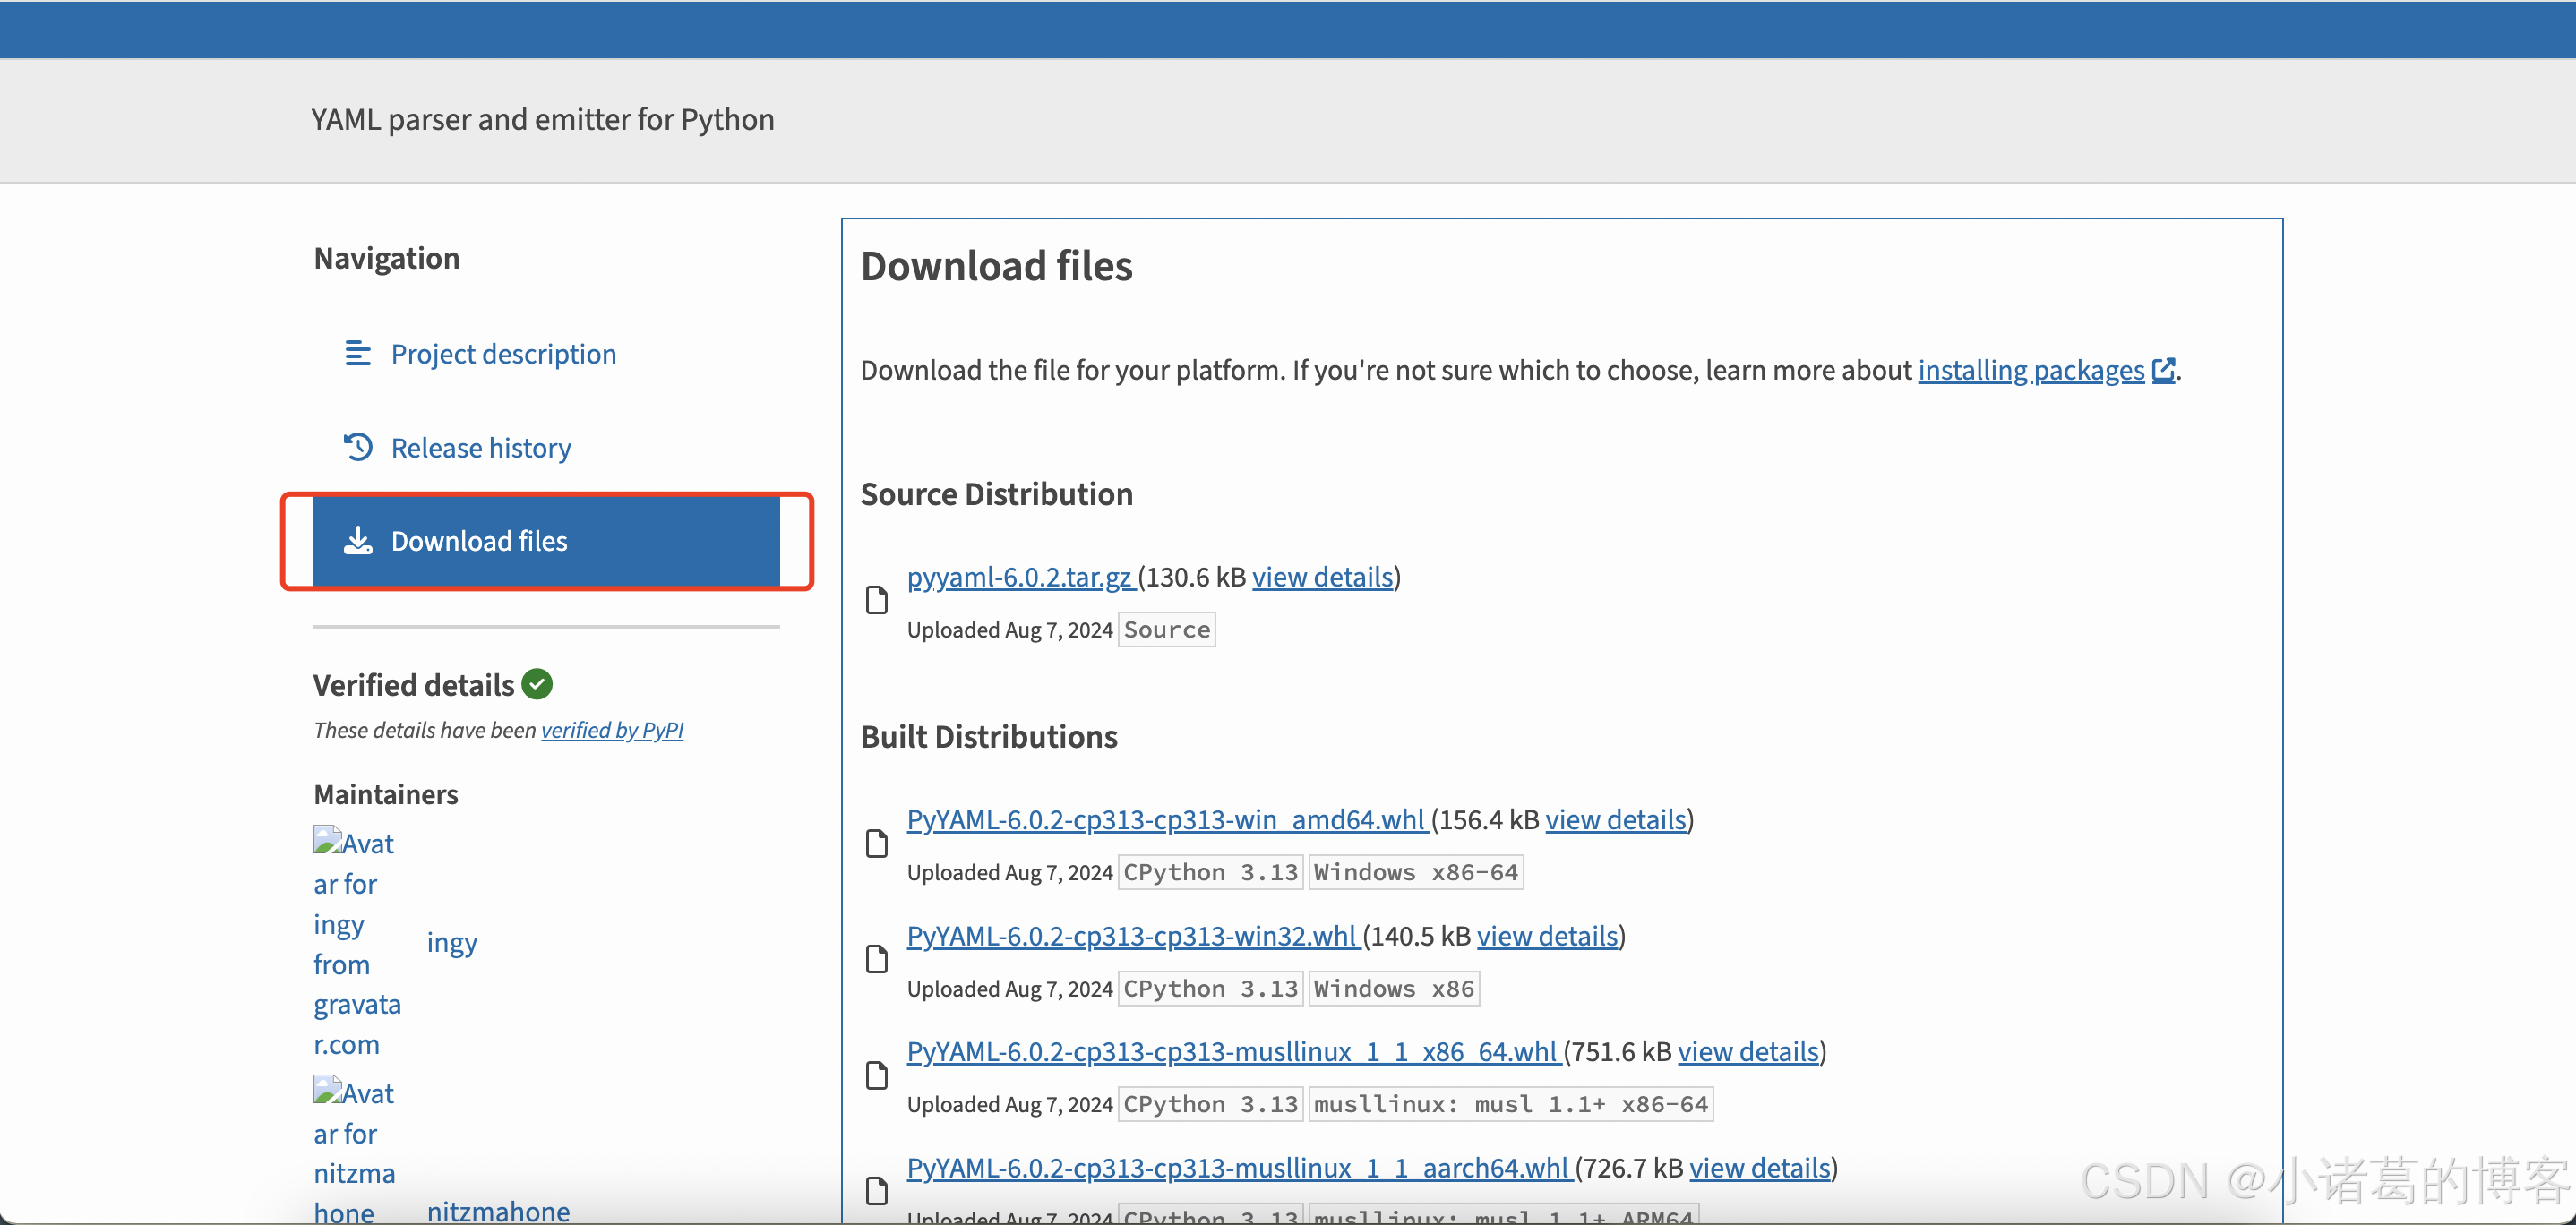
Task: Open maintainer ingy's profile
Action: pyautogui.click(x=452, y=942)
